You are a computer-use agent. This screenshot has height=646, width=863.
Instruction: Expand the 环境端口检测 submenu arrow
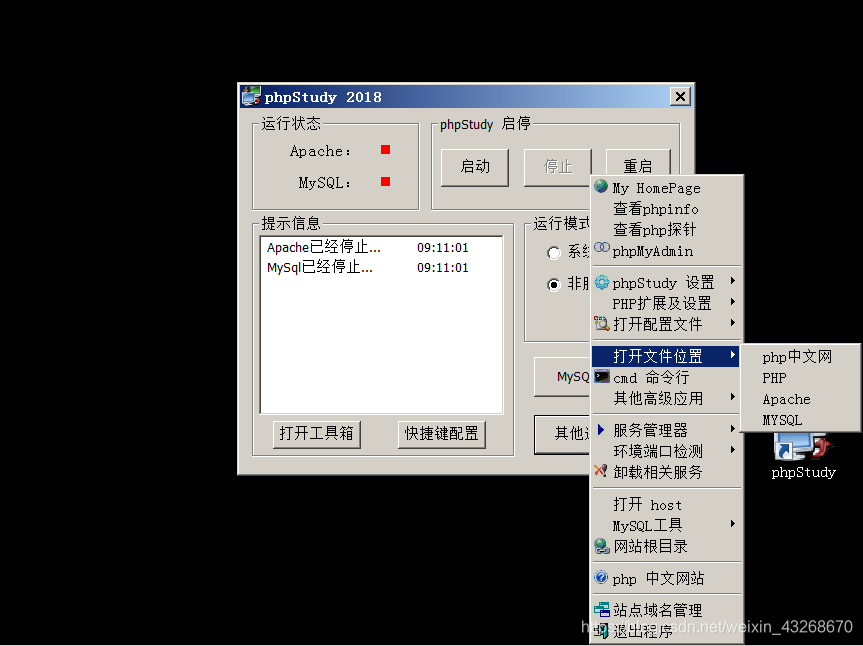click(x=733, y=450)
